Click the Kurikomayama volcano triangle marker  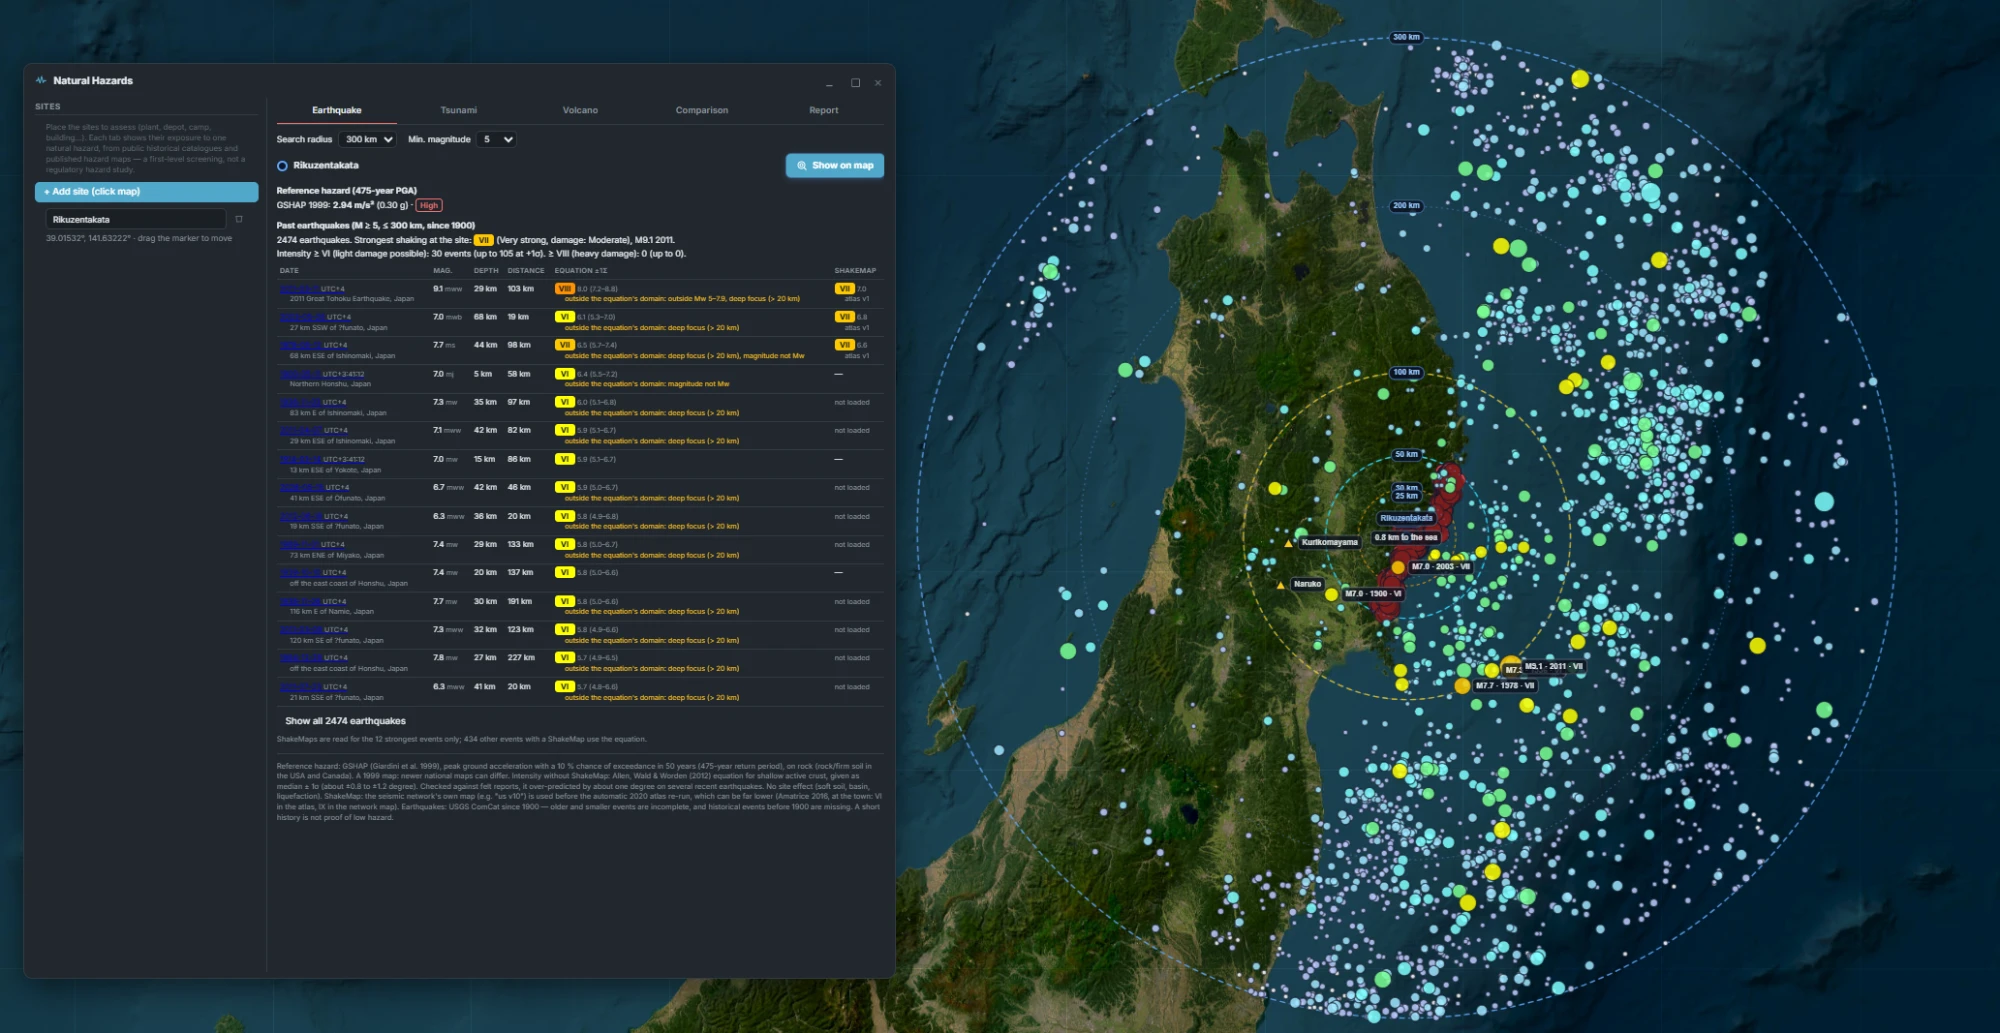tap(1288, 543)
